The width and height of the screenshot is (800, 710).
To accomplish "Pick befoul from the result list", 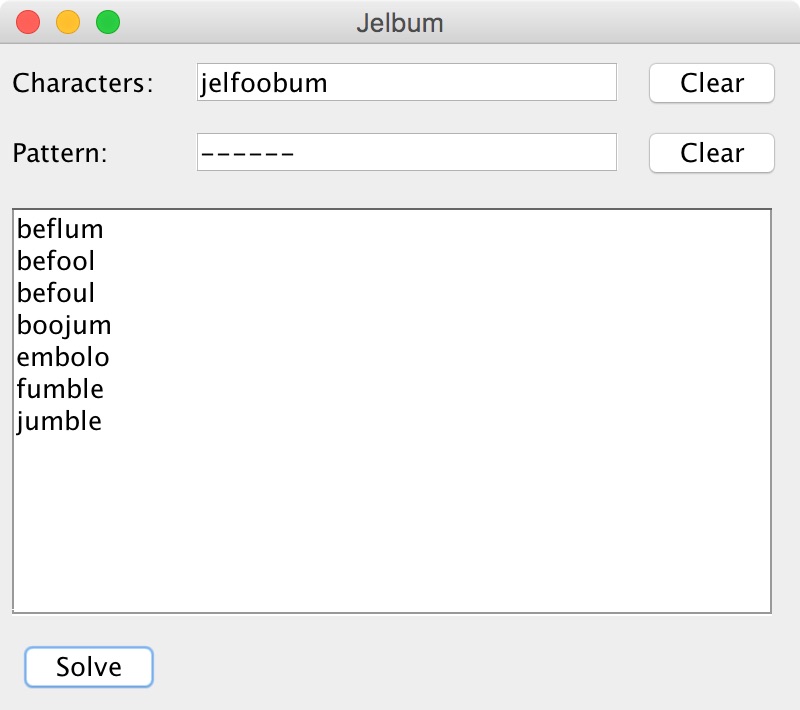I will (x=56, y=294).
